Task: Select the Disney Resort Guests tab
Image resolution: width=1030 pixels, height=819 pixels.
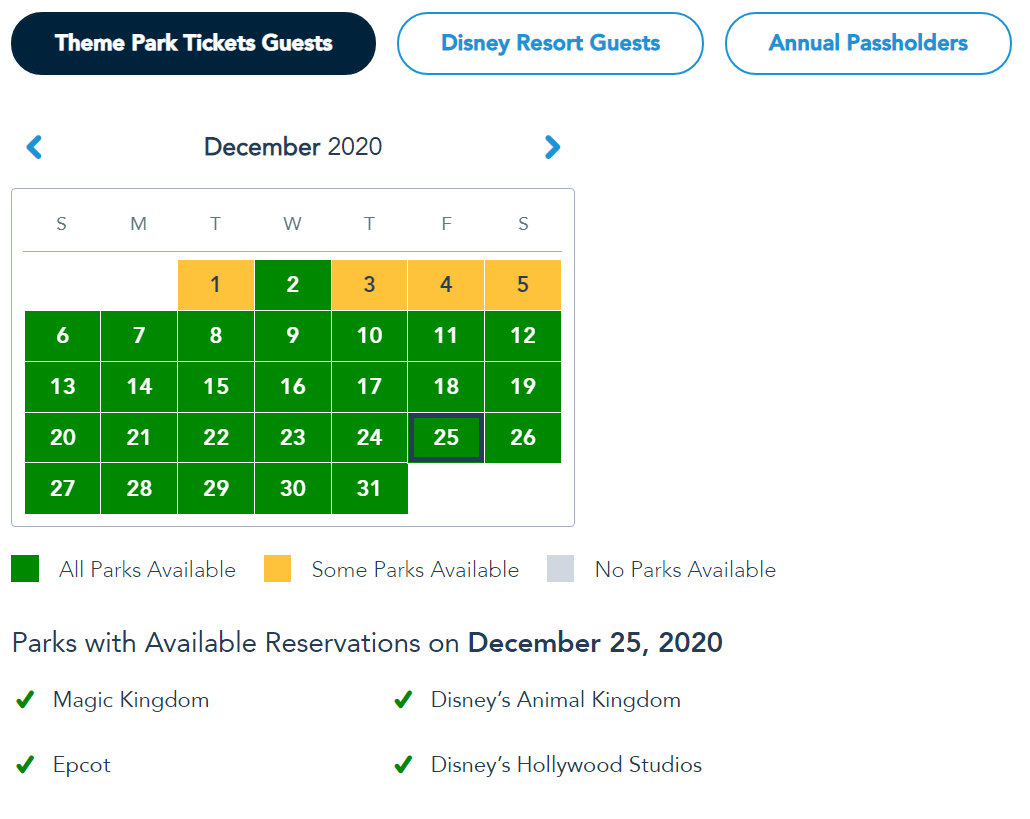Action: click(550, 43)
